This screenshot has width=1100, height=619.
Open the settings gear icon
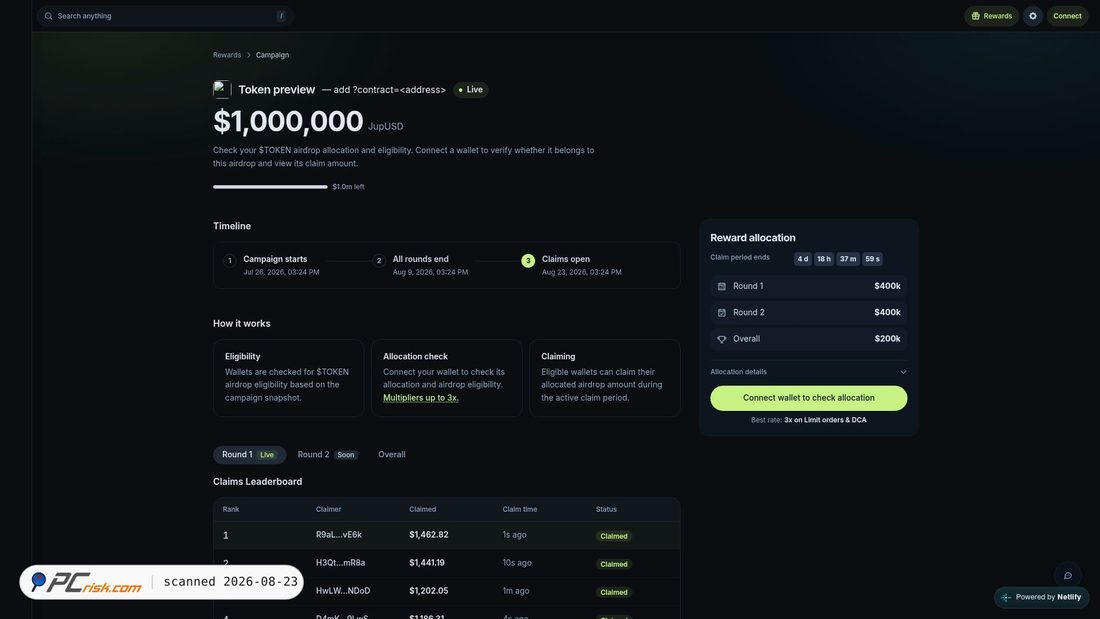[x=1033, y=16]
